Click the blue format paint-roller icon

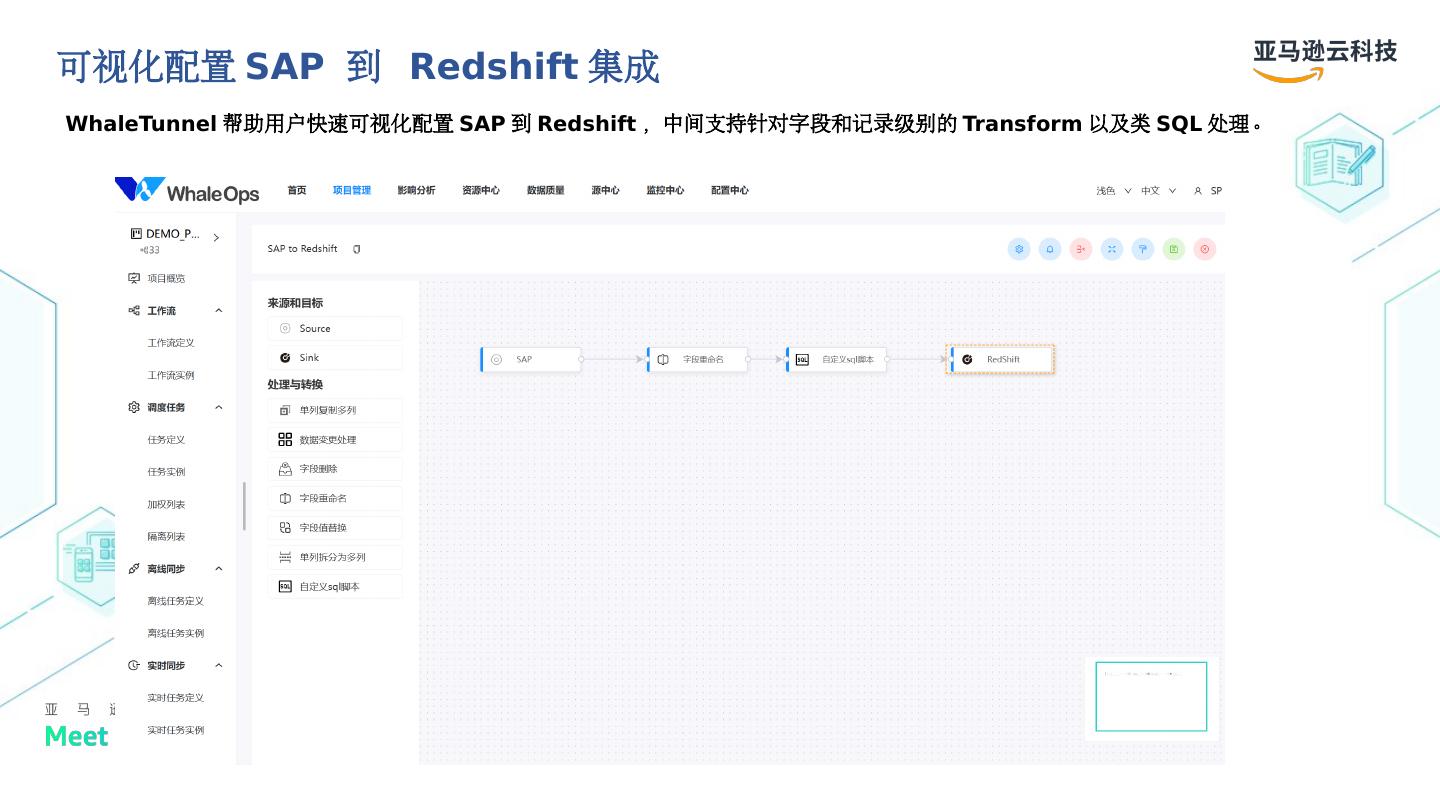click(1143, 249)
